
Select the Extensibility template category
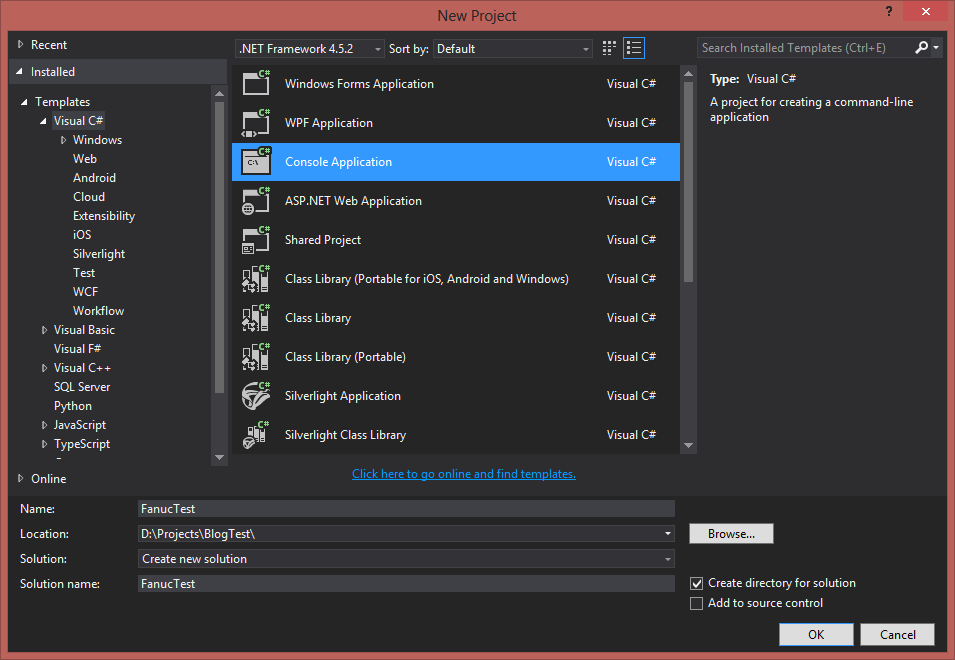104,216
